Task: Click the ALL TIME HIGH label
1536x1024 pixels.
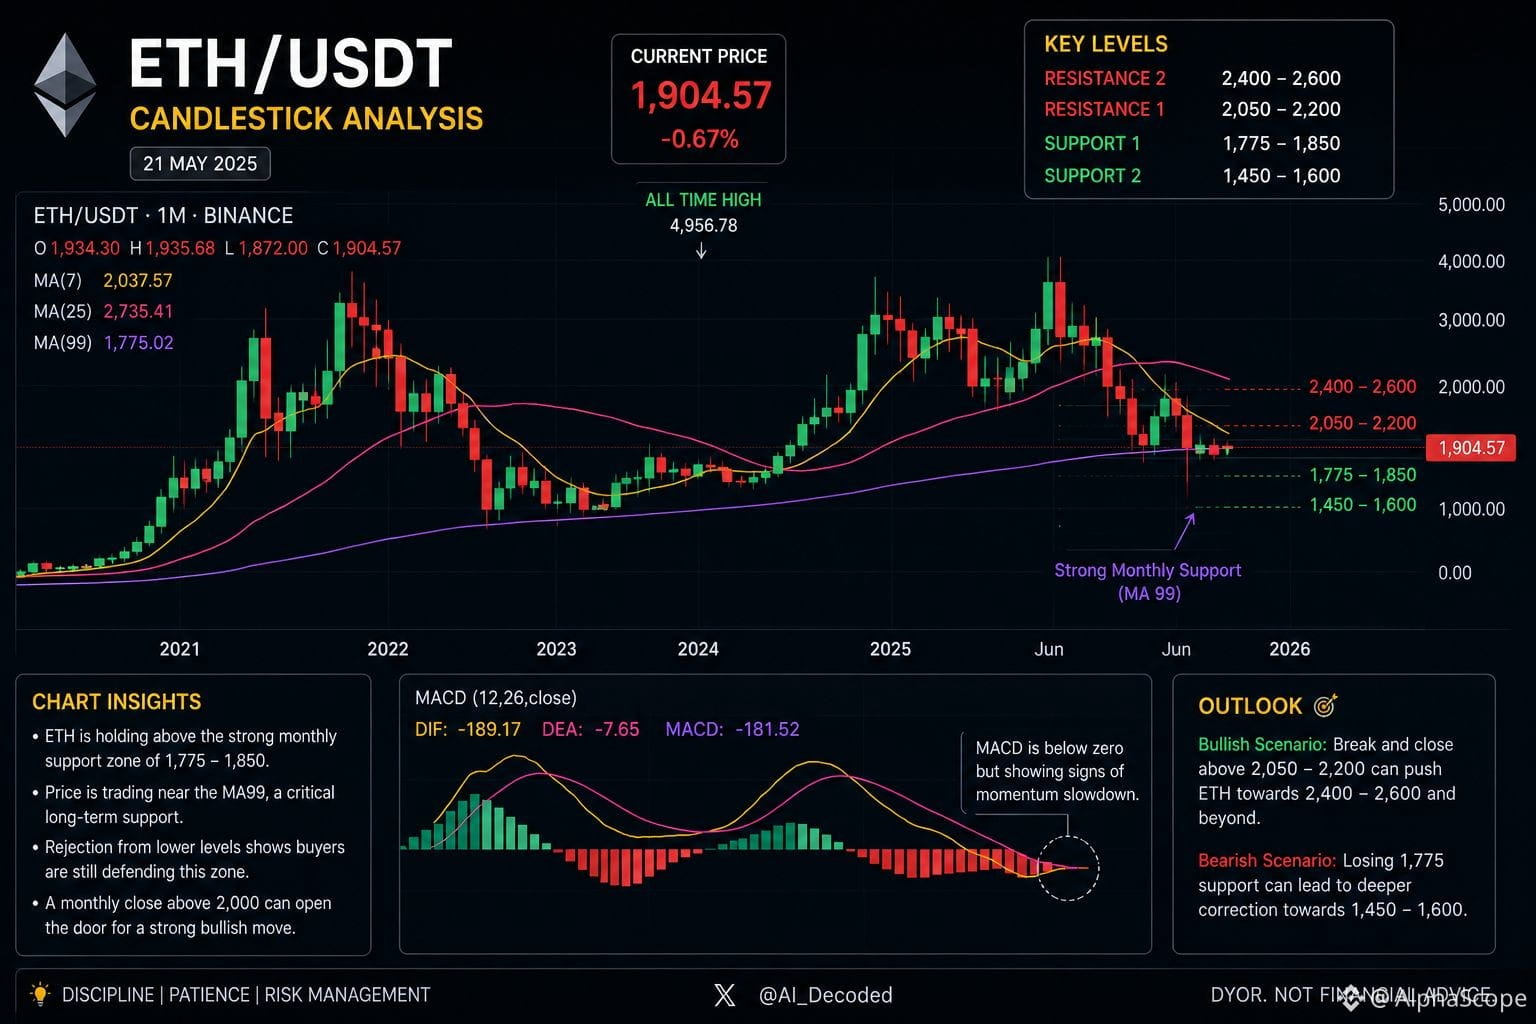Action: (x=703, y=200)
